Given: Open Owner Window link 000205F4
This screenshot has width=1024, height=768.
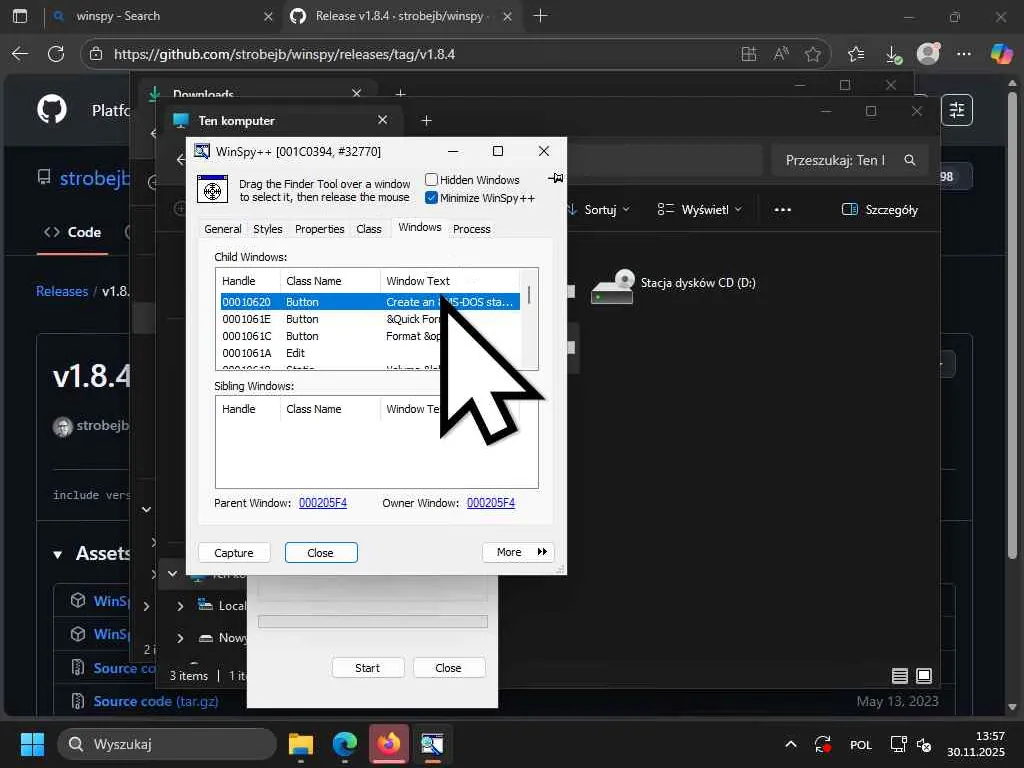Looking at the screenshot, I should 490,503.
